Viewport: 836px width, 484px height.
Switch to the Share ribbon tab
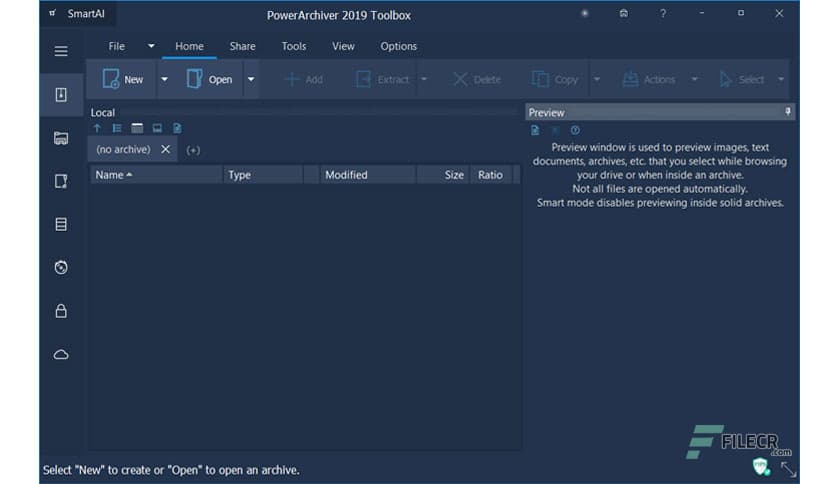243,46
